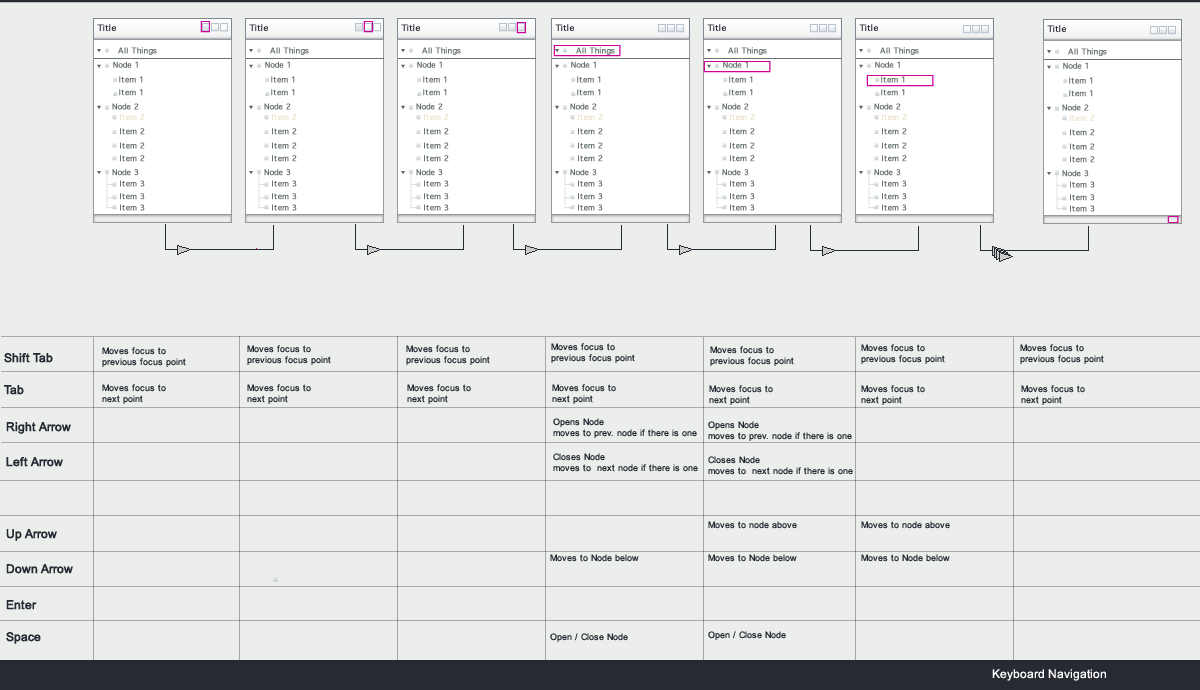Click the highlighted middle title-bar button in second window
1200x690 pixels.
tap(368, 27)
